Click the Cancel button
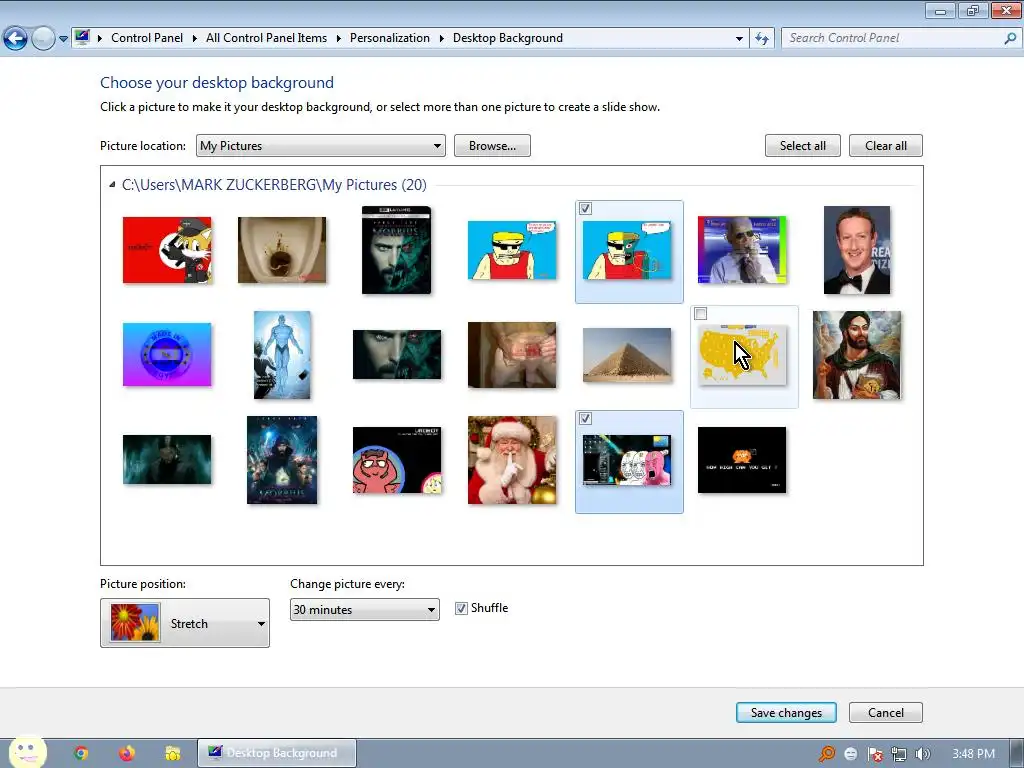The width and height of the screenshot is (1024, 768). click(x=886, y=712)
